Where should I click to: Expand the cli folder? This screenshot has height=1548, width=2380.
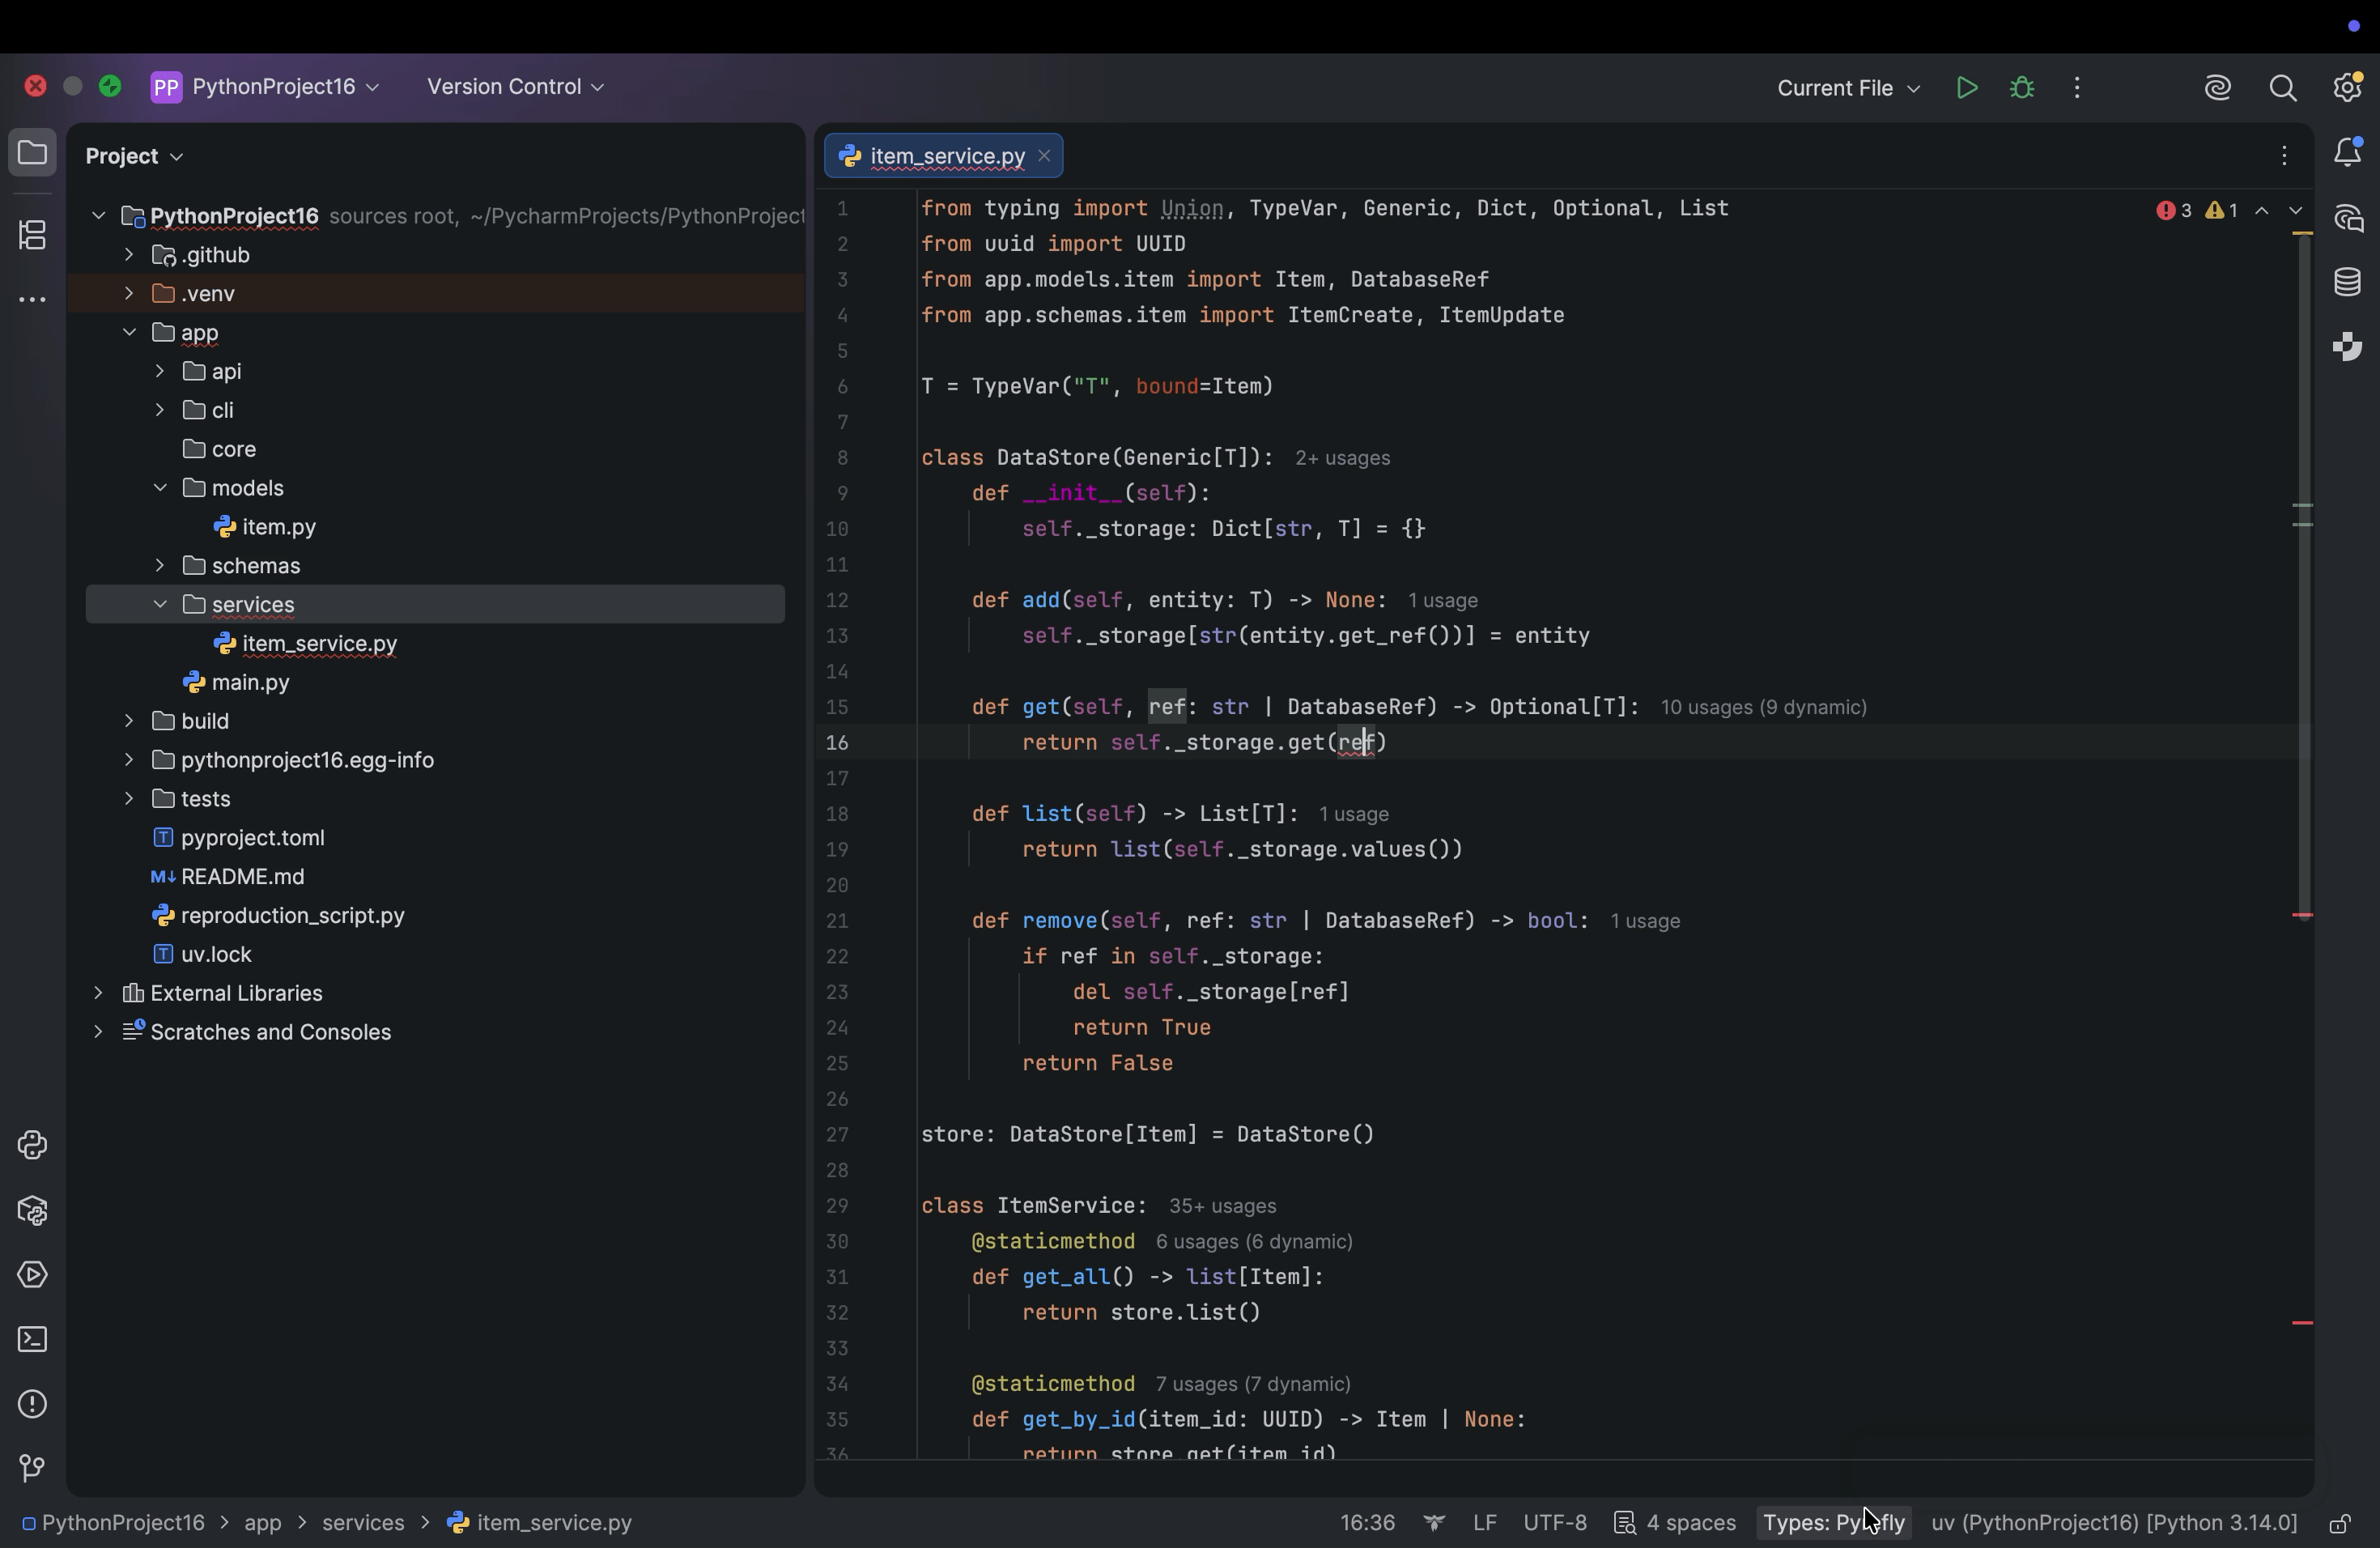[160, 410]
